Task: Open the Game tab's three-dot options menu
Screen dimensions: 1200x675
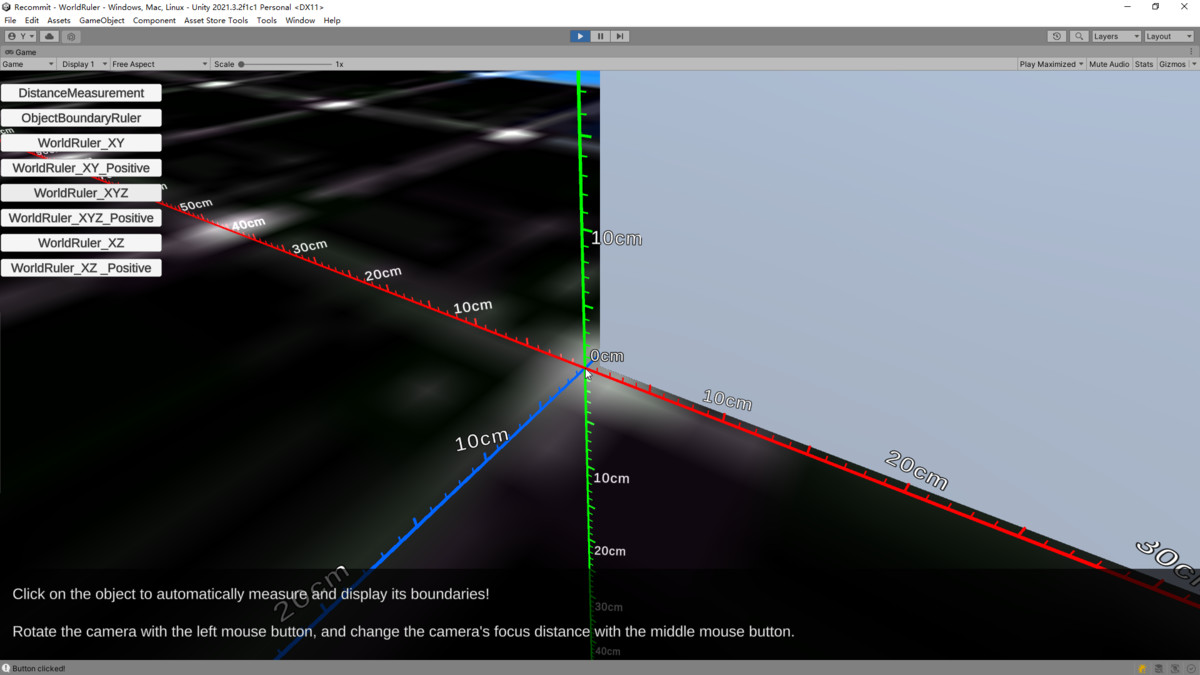Action: 1190,52
